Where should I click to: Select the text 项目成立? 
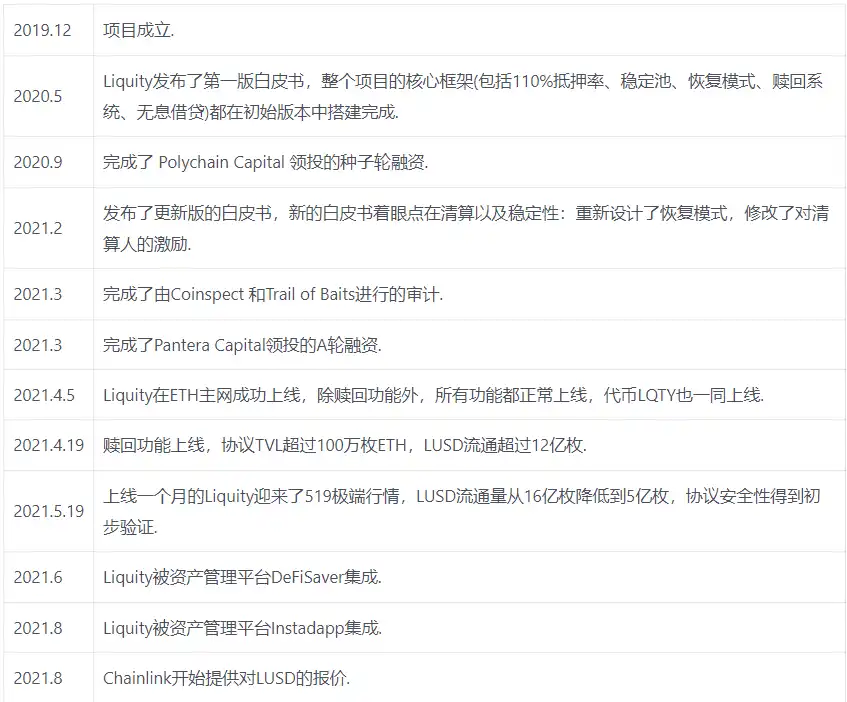click(138, 30)
